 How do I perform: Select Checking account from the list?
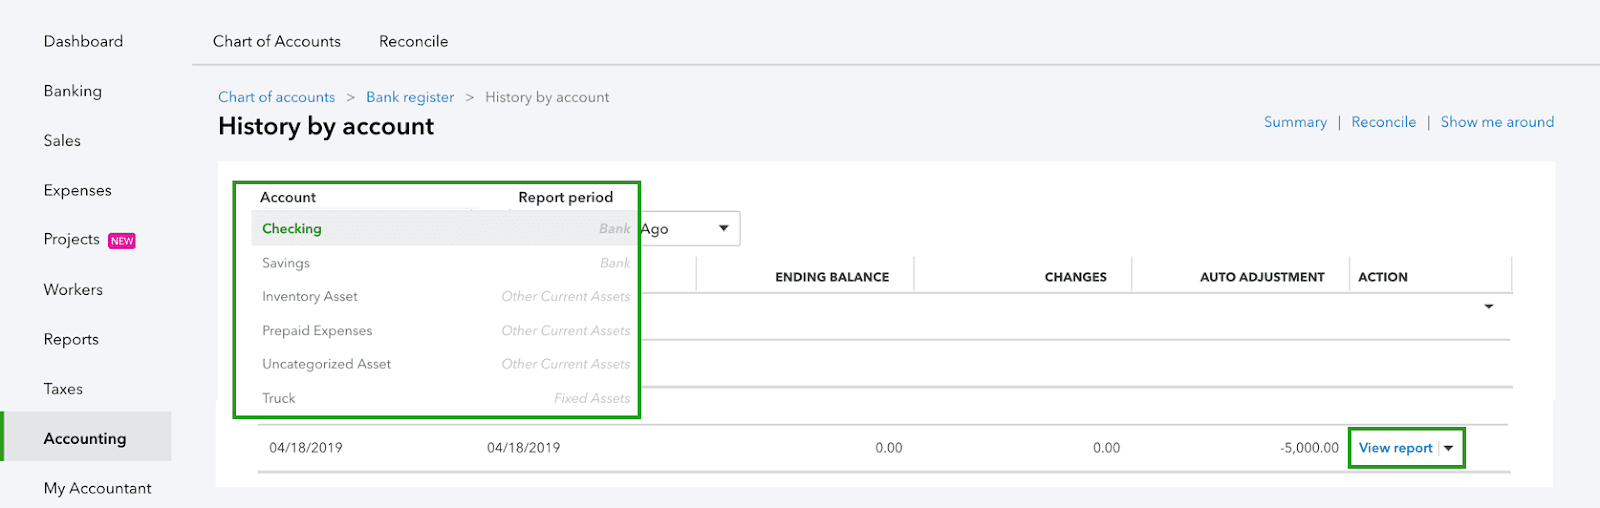click(292, 229)
